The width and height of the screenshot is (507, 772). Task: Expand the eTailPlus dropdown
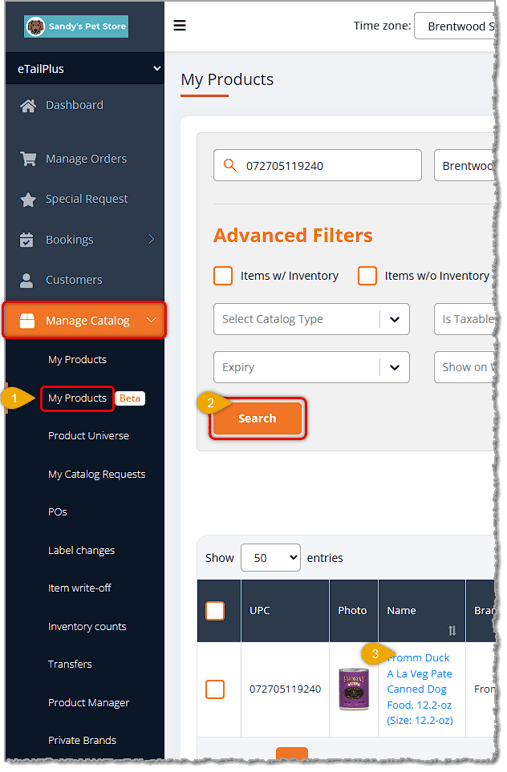point(85,69)
